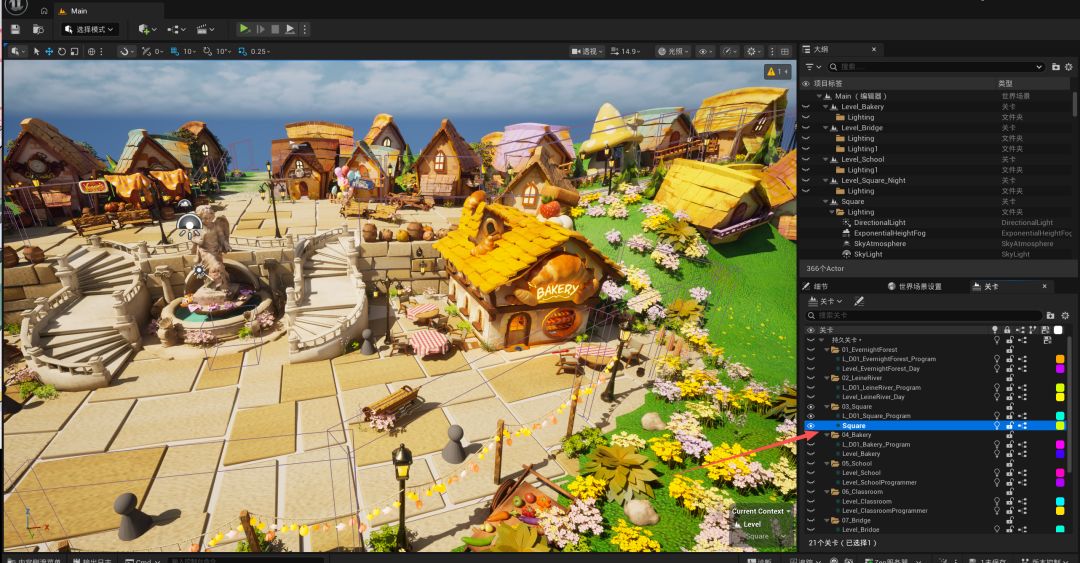The height and width of the screenshot is (563, 1080).
Task: Open the outliner filter dropdown
Action: tap(813, 67)
